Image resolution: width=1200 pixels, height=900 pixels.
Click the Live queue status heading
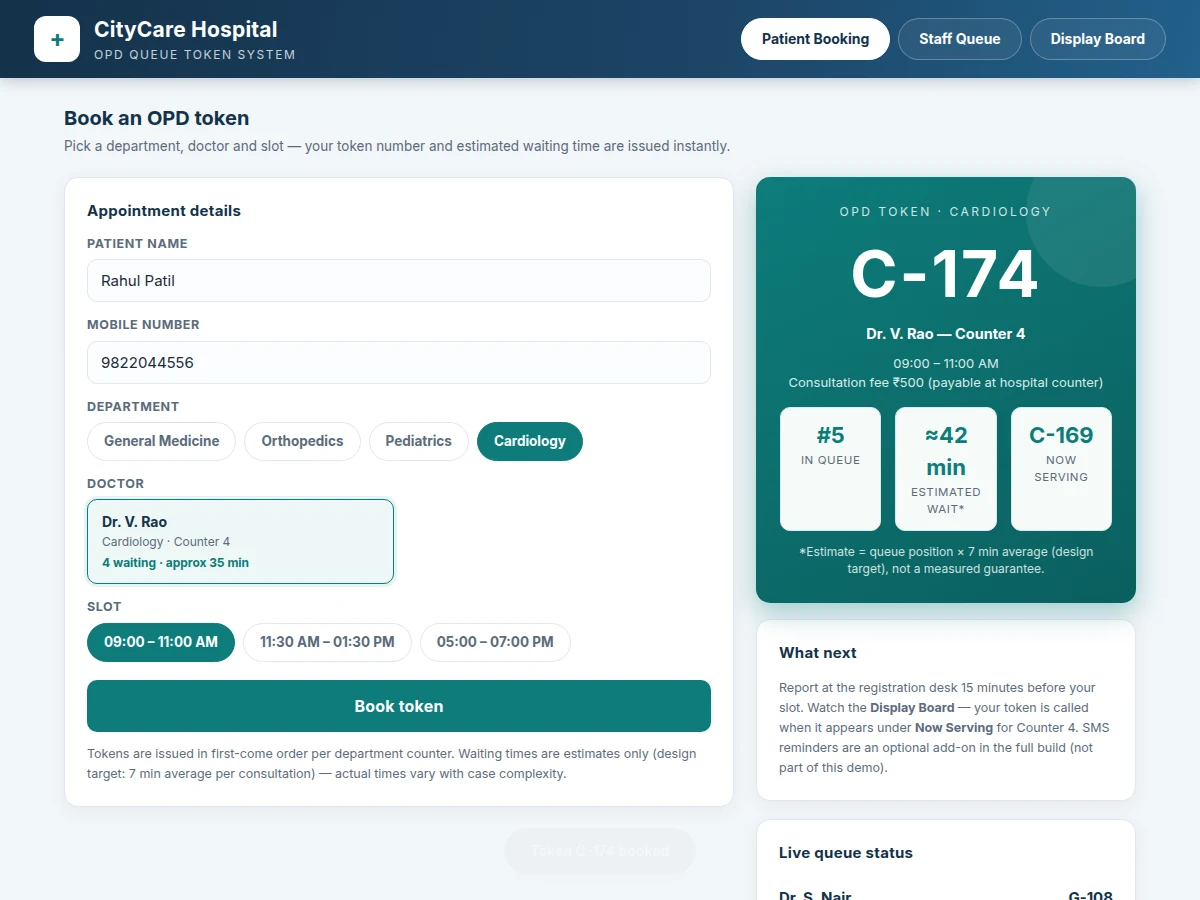(x=846, y=853)
